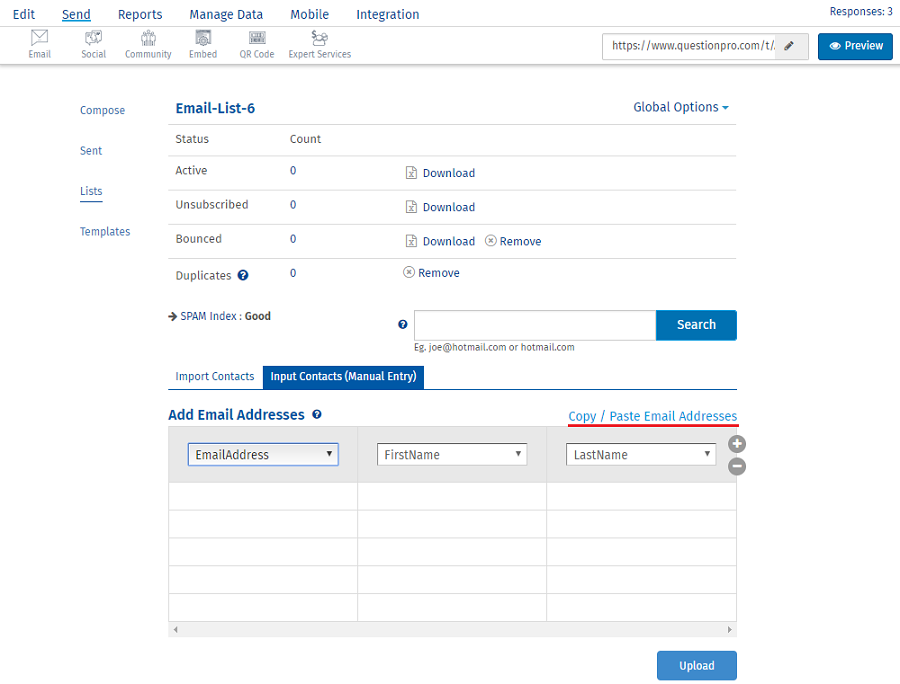
Task: Click inside the email search field
Action: pos(534,325)
